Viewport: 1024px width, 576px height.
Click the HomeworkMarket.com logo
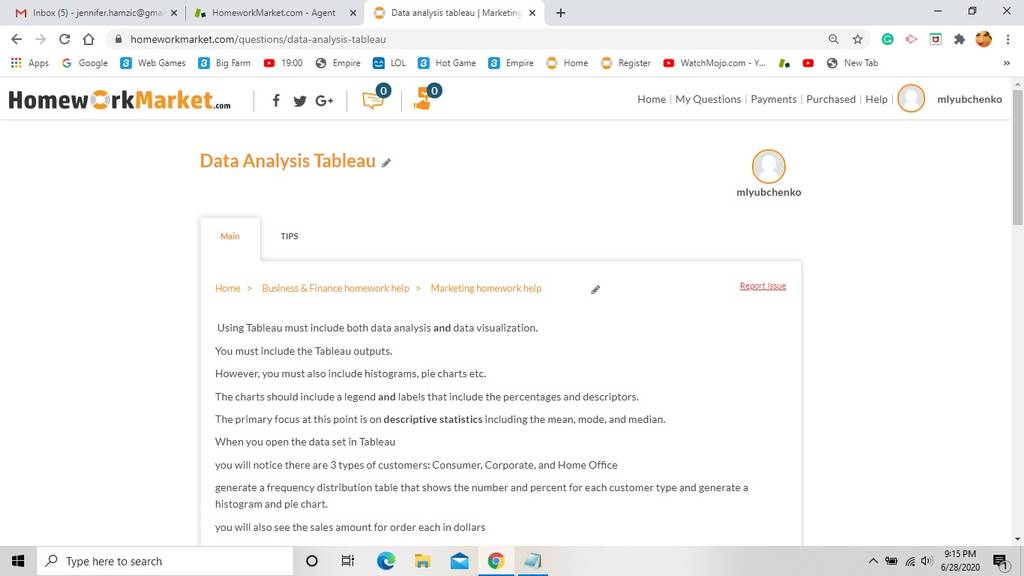click(x=120, y=100)
